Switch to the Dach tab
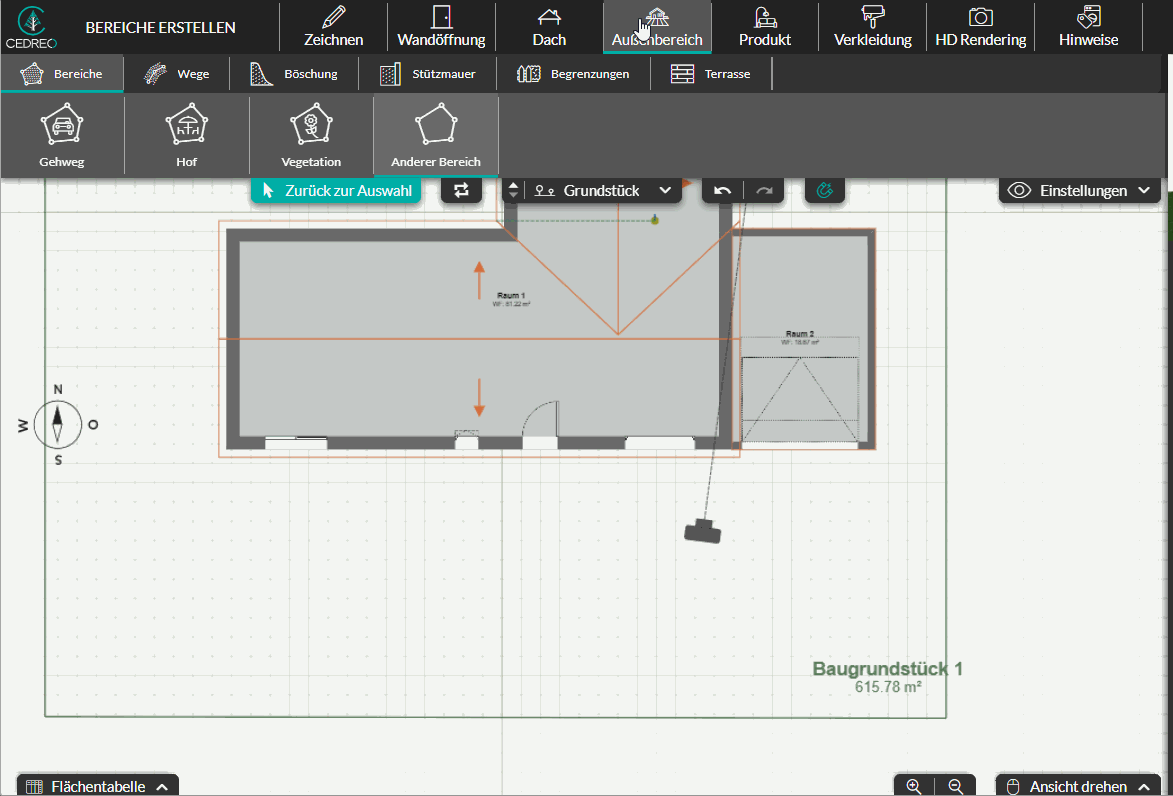The image size is (1173, 796). [549, 28]
